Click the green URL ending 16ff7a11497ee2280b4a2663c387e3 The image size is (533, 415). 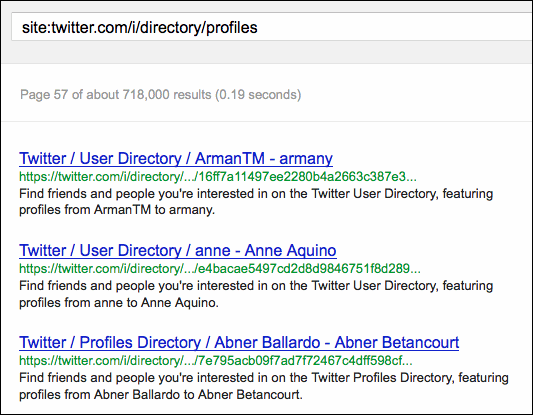point(218,177)
